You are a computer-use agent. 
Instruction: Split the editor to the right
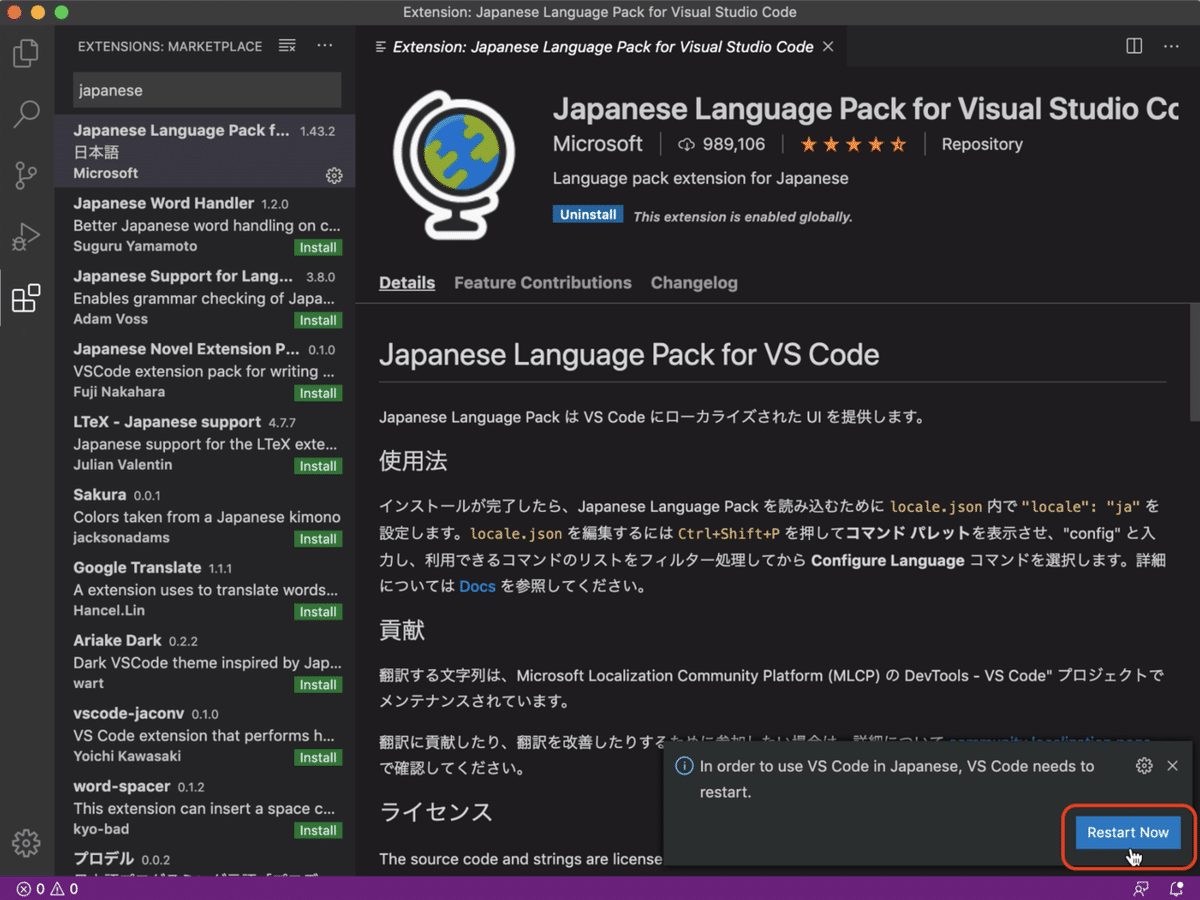(1134, 46)
